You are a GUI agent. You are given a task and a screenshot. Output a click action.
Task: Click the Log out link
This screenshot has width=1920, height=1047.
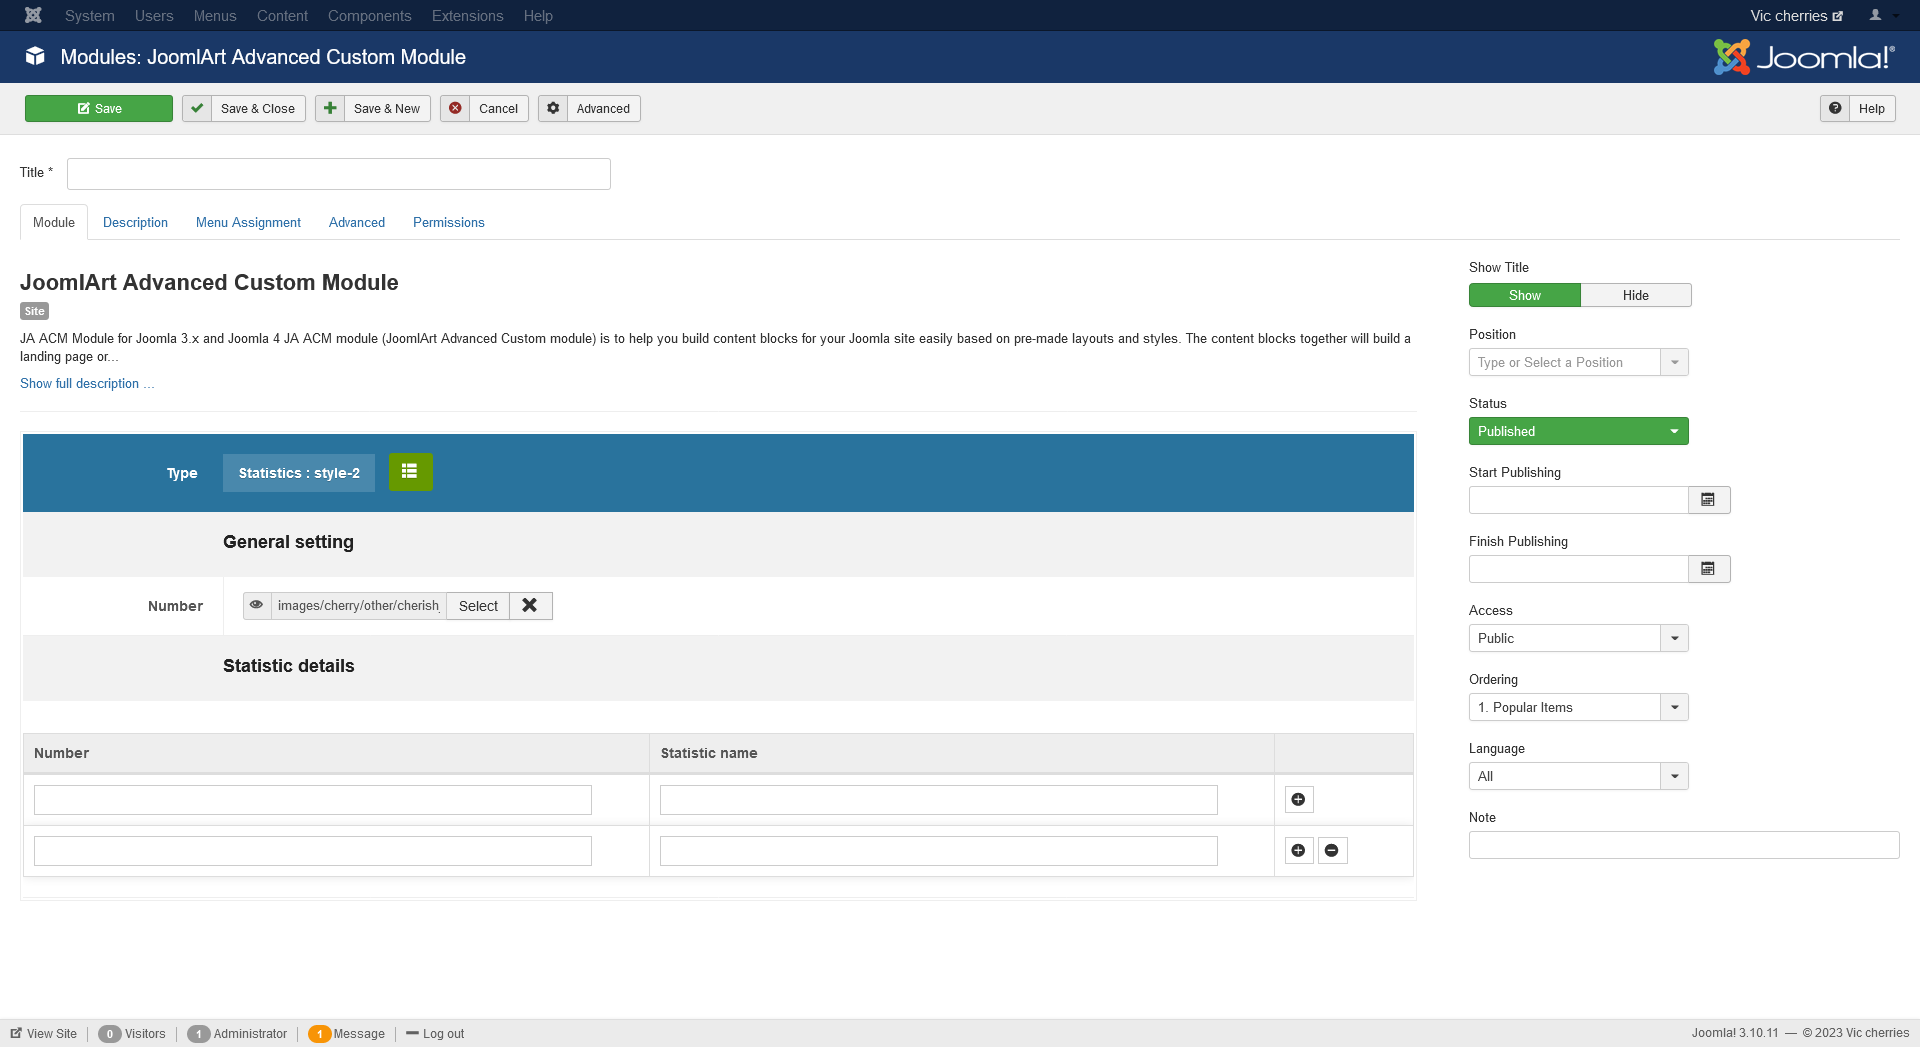pyautogui.click(x=435, y=1033)
